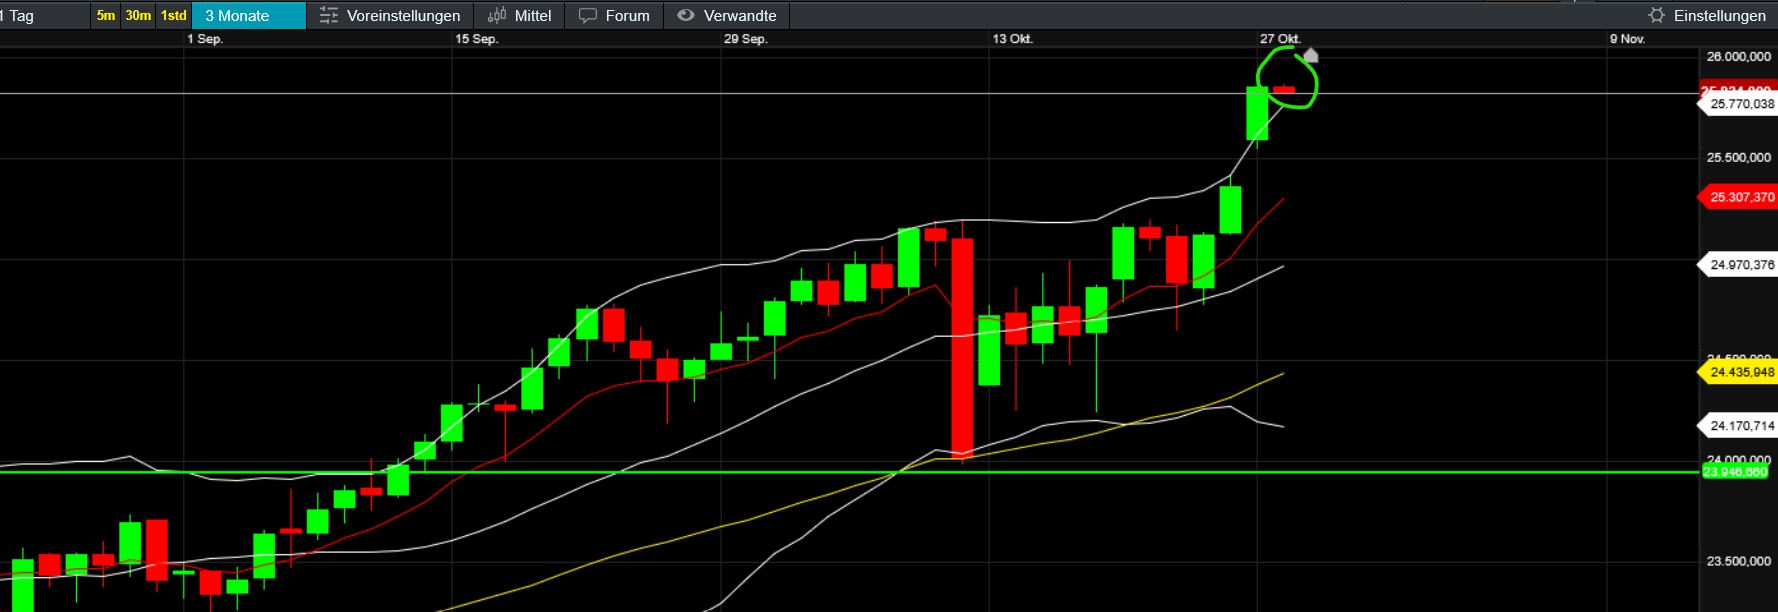This screenshot has width=1778, height=612.
Task: Click the red 25.307,370 price label
Action: click(1738, 197)
